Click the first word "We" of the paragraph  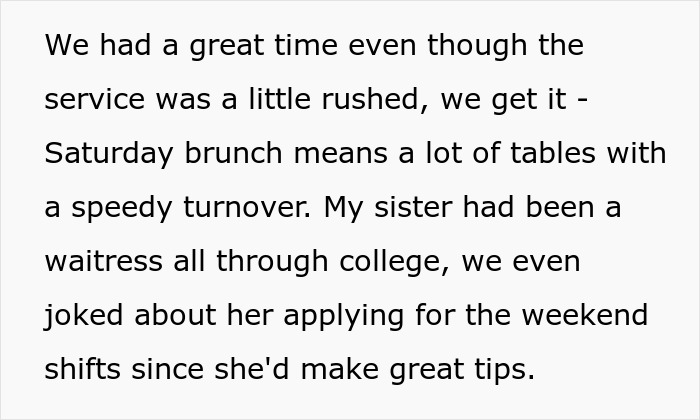point(67,46)
